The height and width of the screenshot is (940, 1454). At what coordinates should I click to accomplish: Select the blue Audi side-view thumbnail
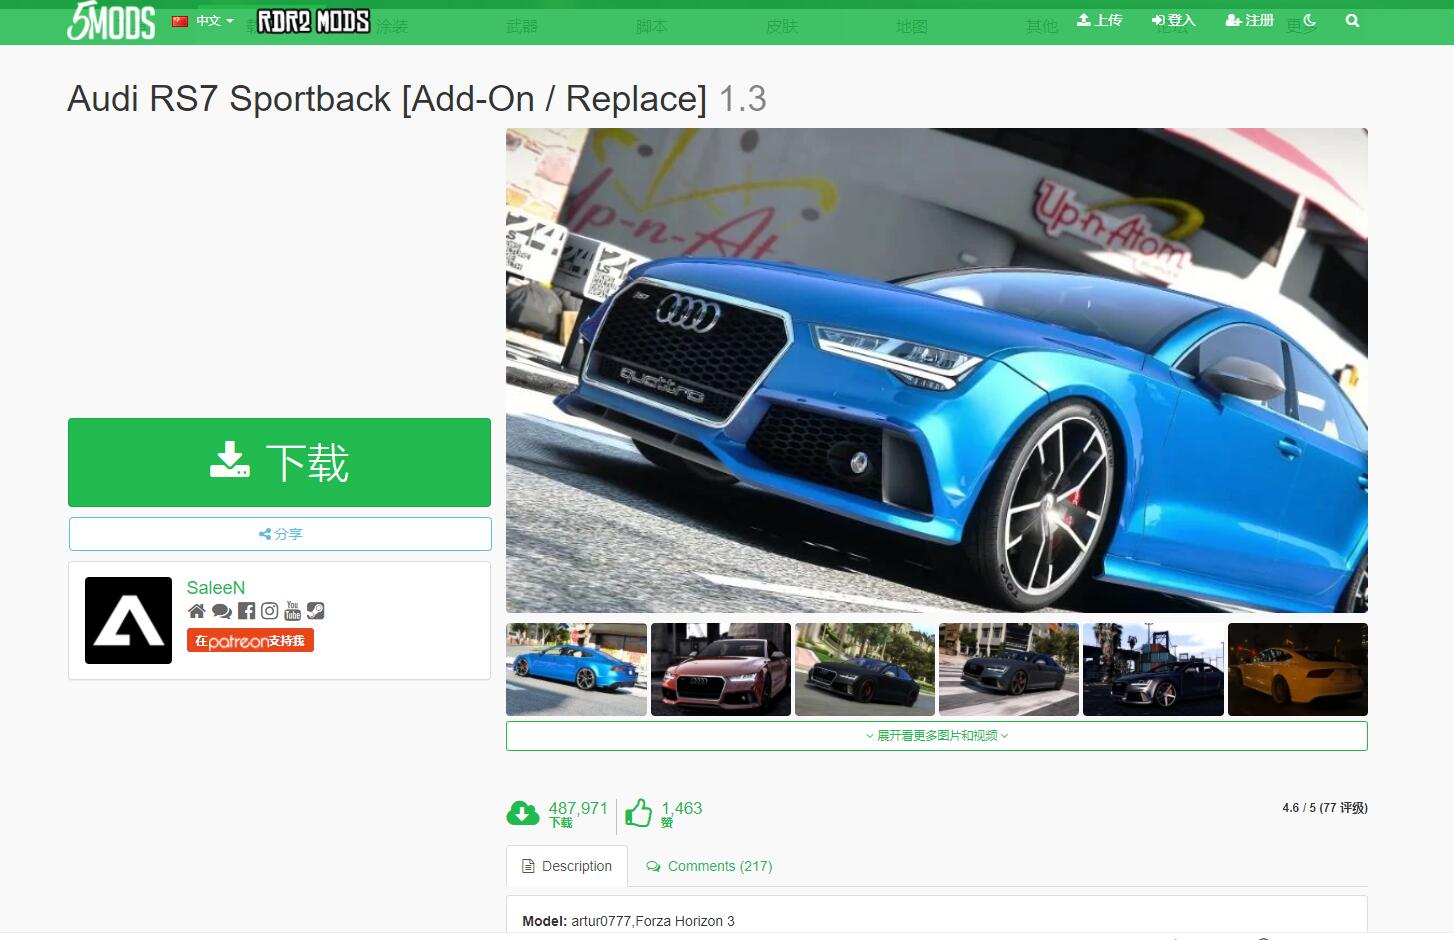576,669
